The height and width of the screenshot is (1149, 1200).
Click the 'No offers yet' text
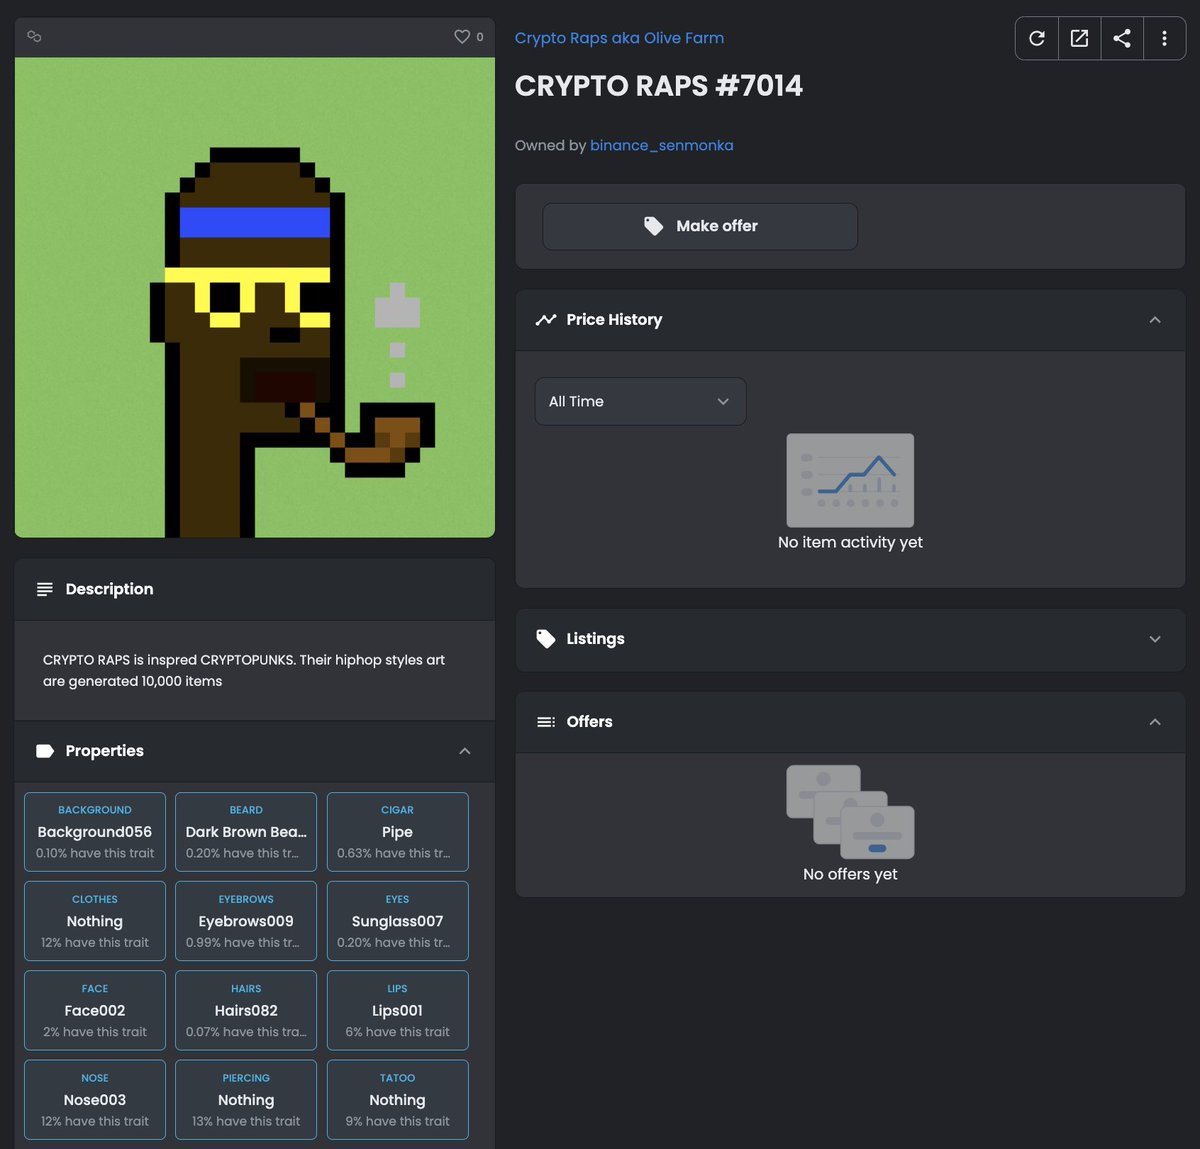[850, 874]
